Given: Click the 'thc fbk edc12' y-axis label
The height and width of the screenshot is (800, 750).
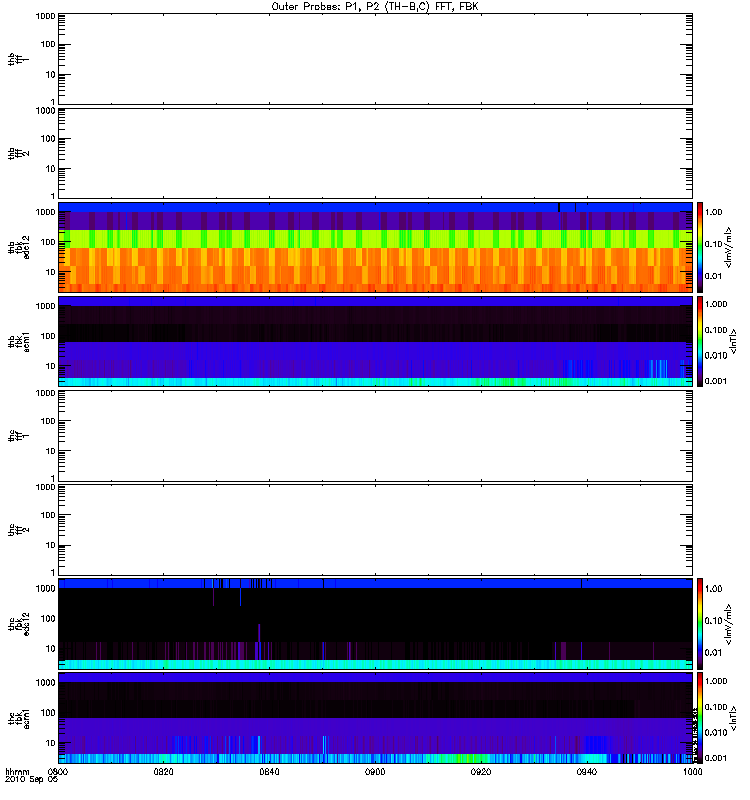Looking at the screenshot, I should (x=19, y=624).
